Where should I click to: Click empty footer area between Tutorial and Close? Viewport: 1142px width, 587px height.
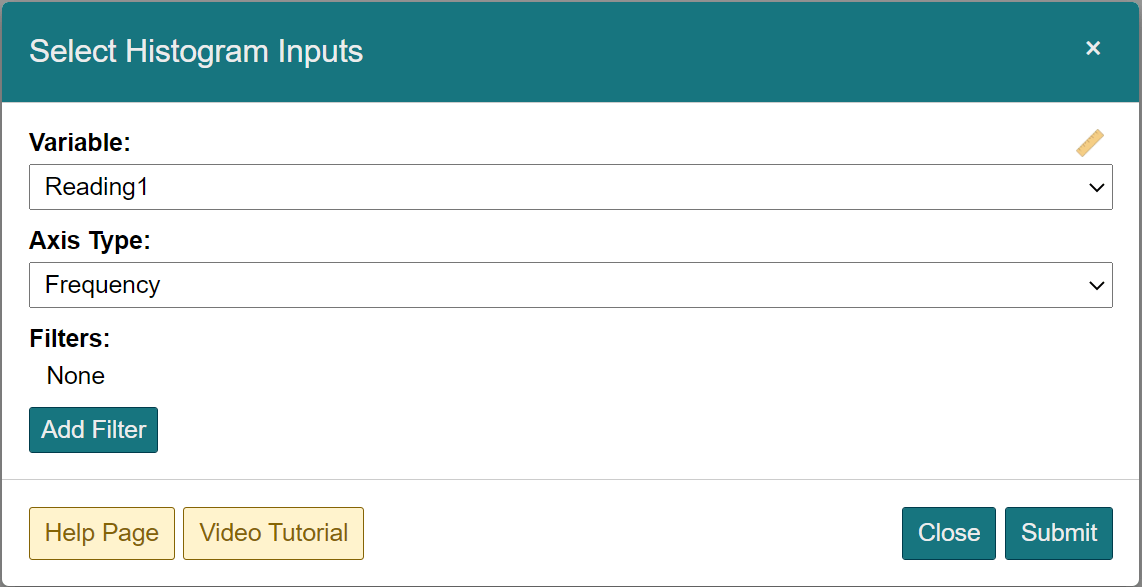630,533
